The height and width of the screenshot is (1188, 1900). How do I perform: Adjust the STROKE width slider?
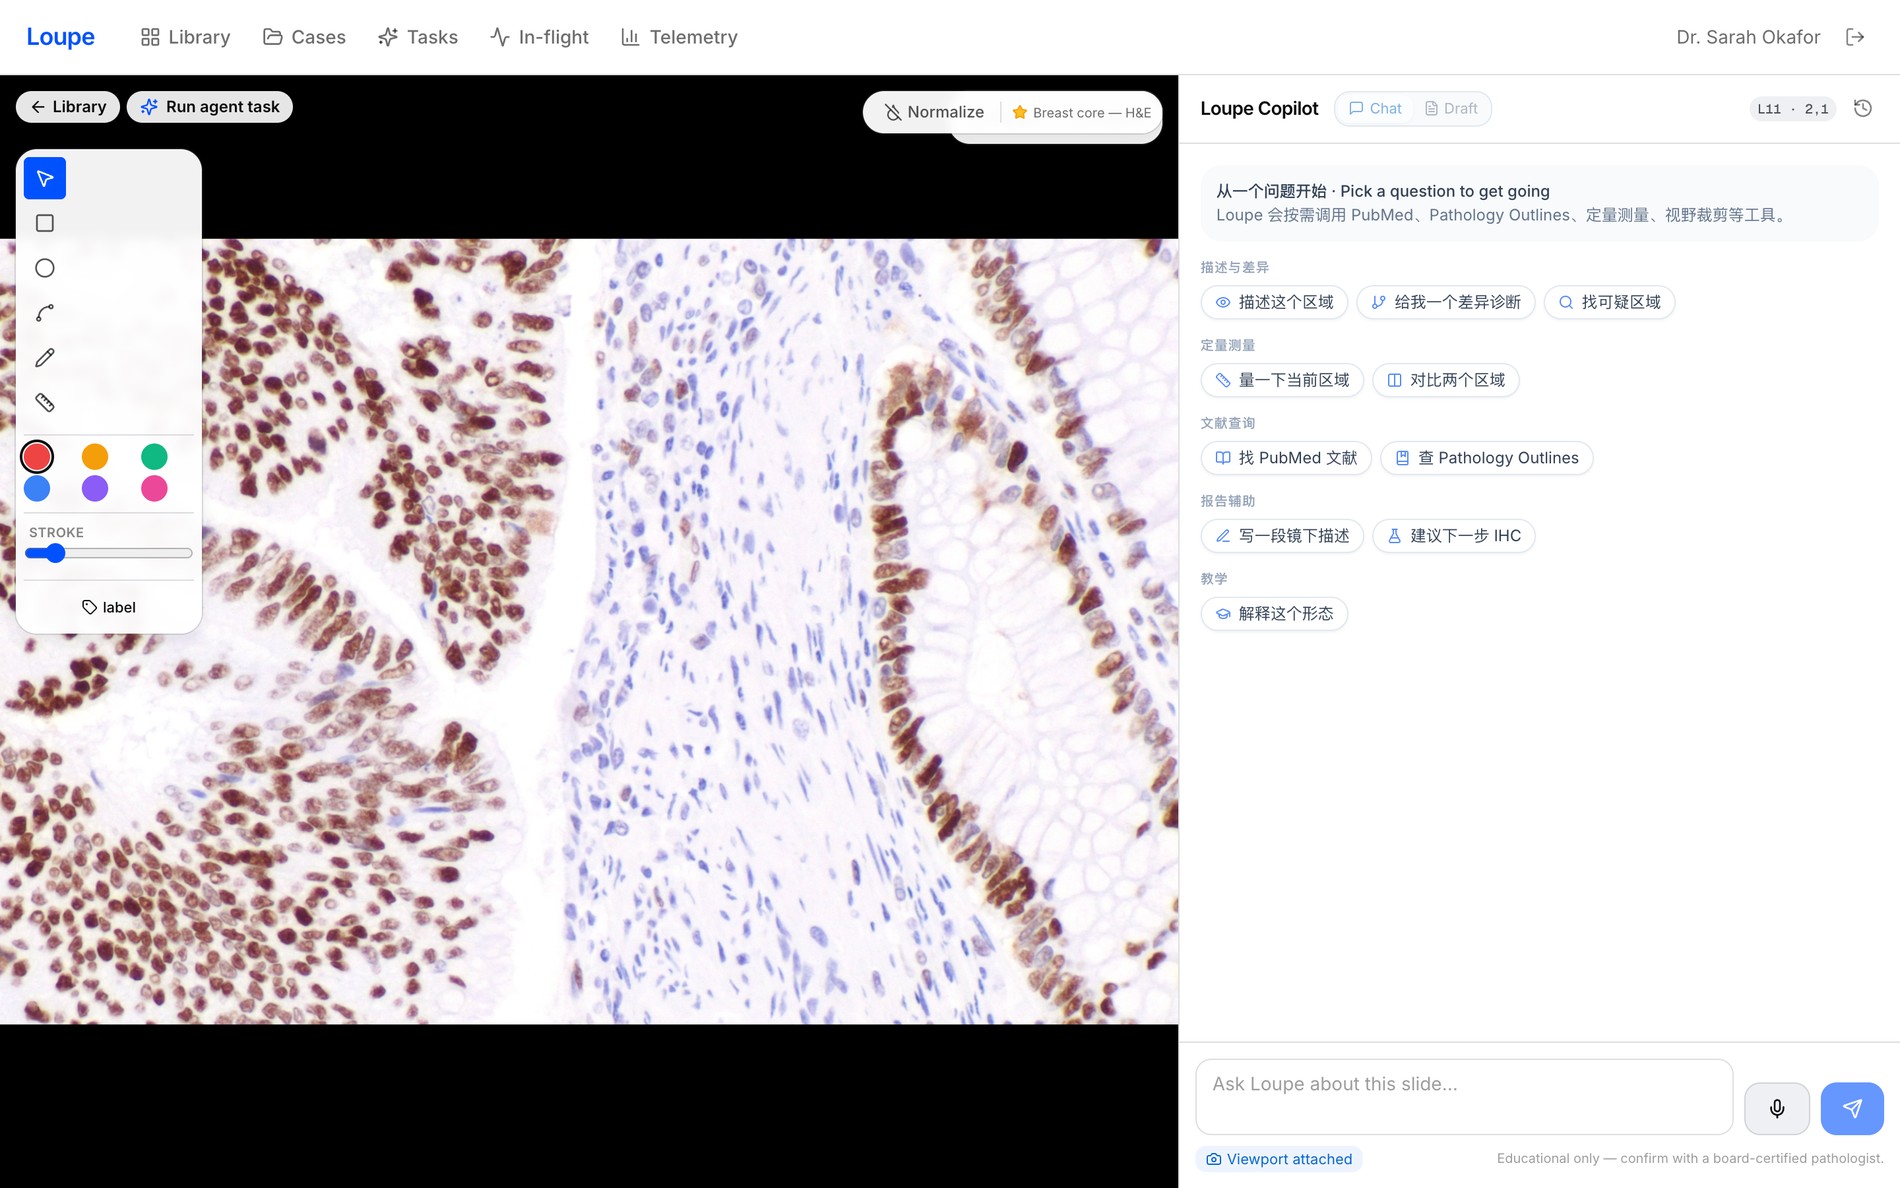[109, 553]
